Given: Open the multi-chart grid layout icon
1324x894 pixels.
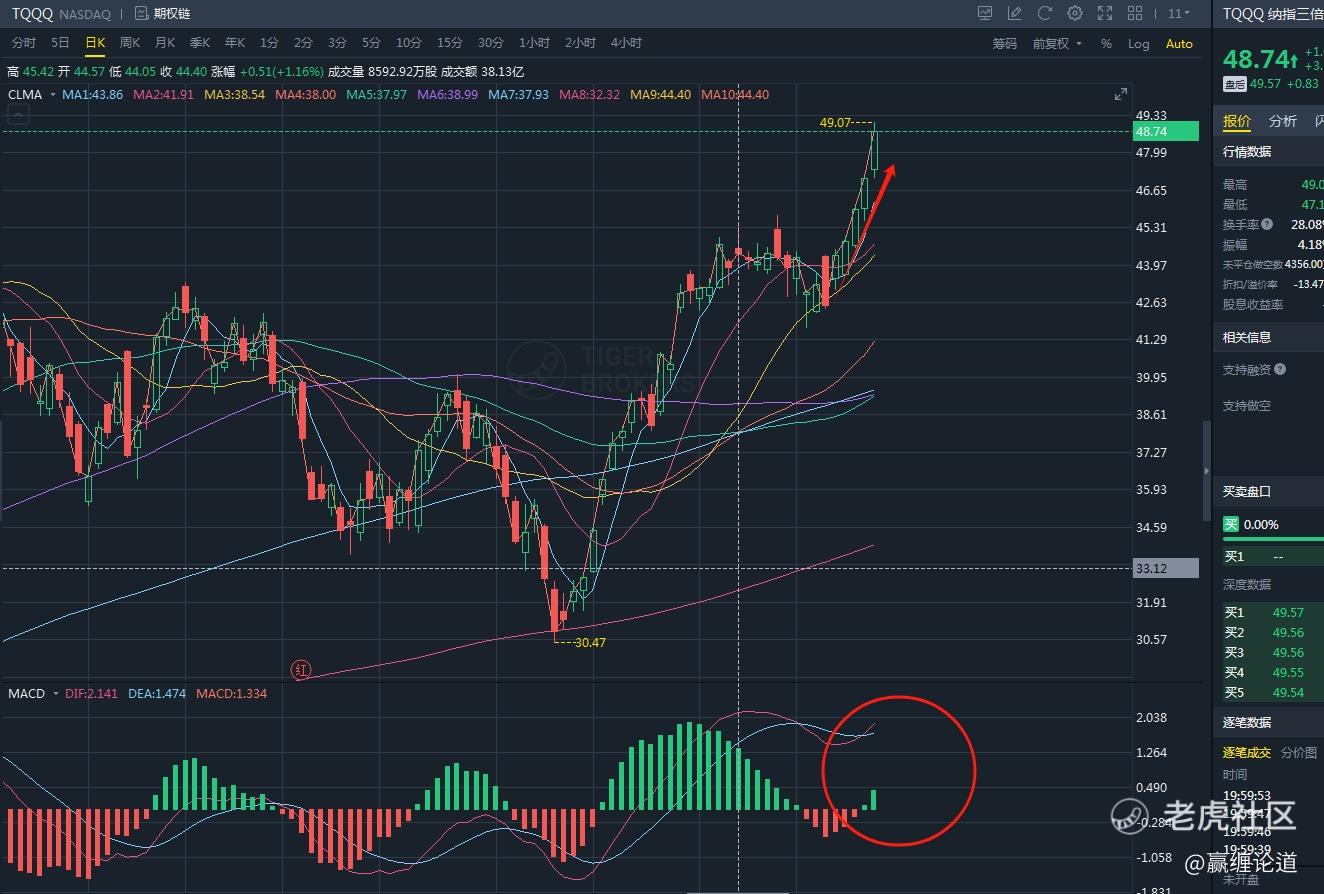Looking at the screenshot, I should point(1135,14).
